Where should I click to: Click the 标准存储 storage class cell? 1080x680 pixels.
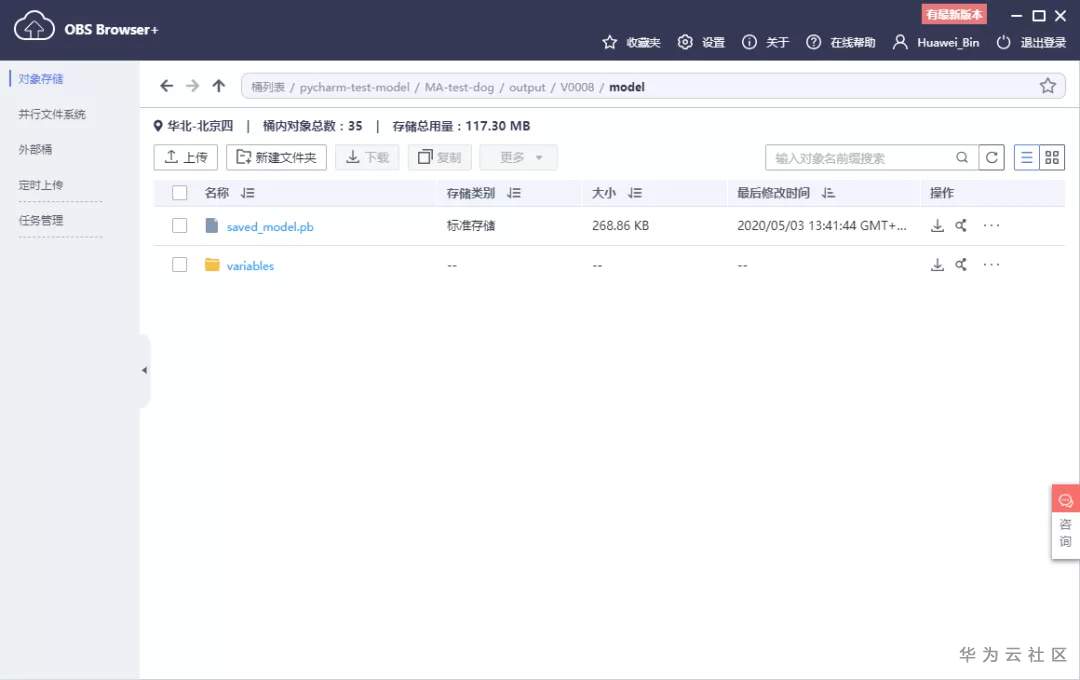click(470, 225)
